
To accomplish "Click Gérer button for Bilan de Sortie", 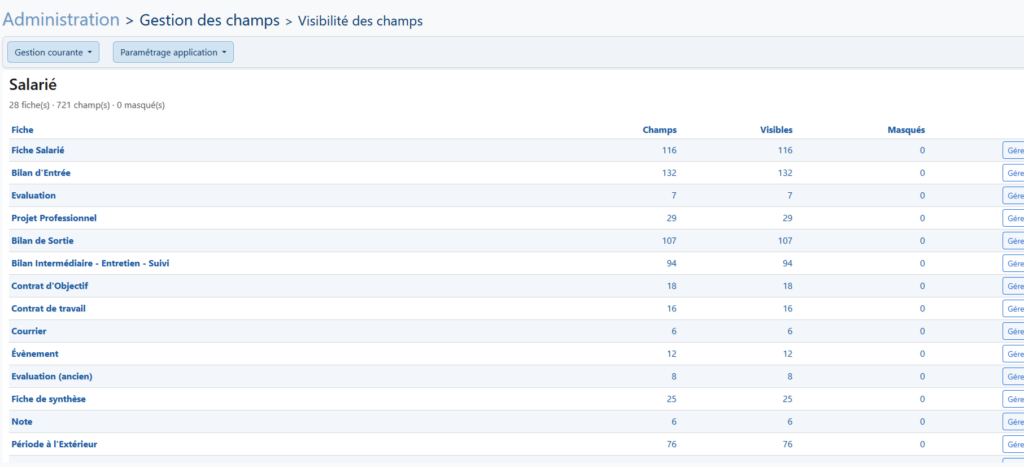I will (x=1014, y=241).
